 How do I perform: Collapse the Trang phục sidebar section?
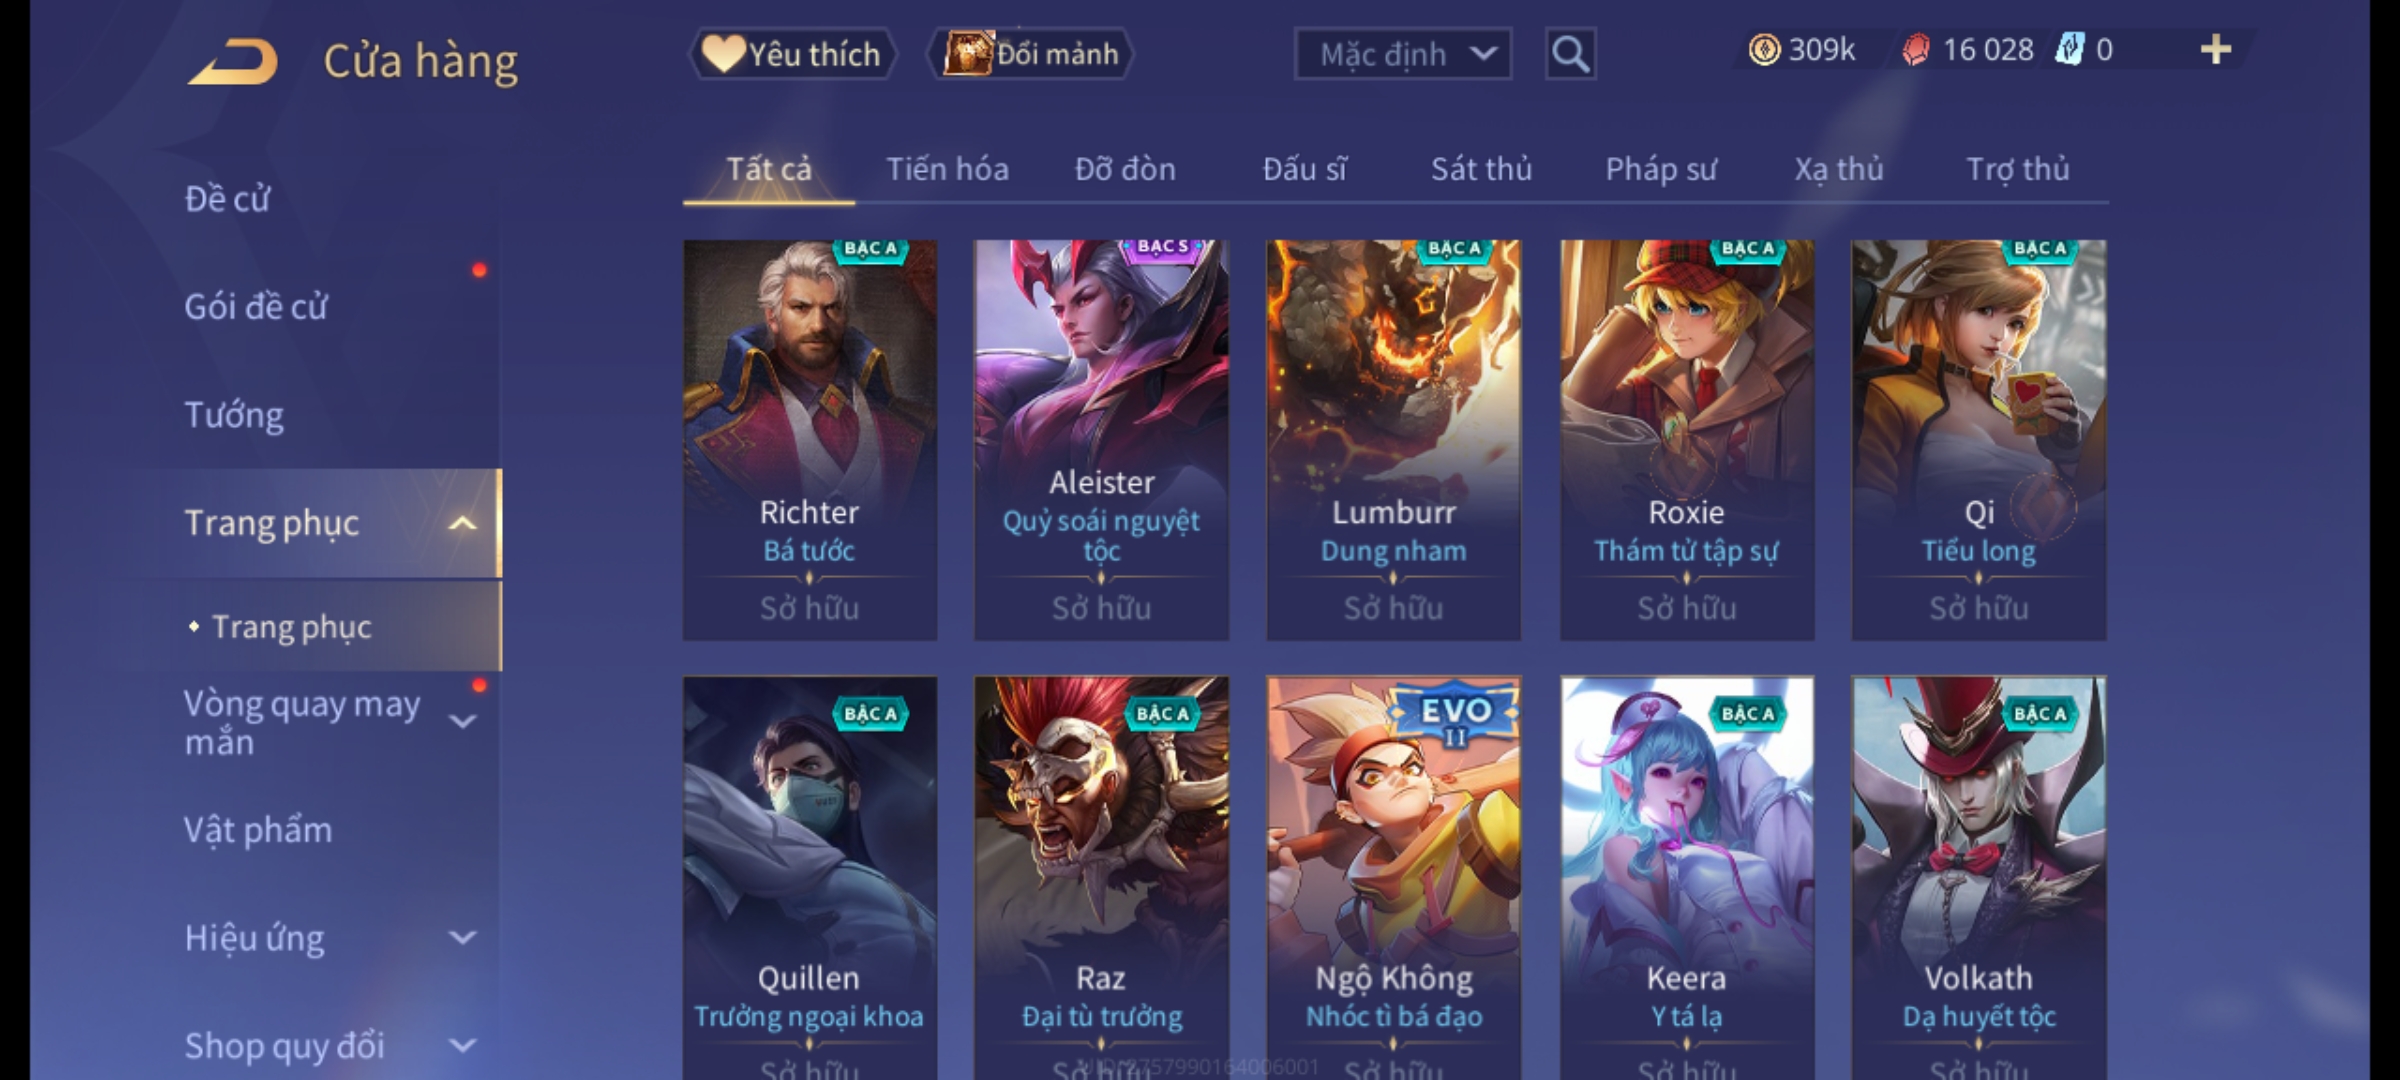pyautogui.click(x=462, y=523)
